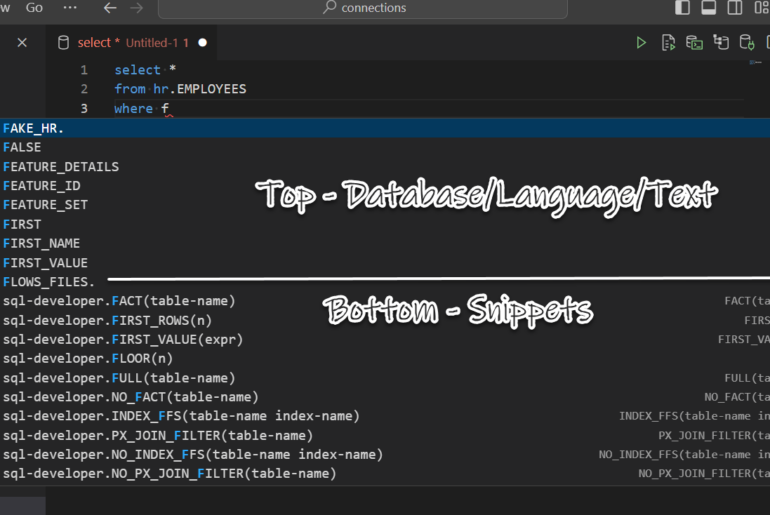770x515 pixels.
Task: Click line number 2 in gutter
Action: pyautogui.click(x=84, y=89)
